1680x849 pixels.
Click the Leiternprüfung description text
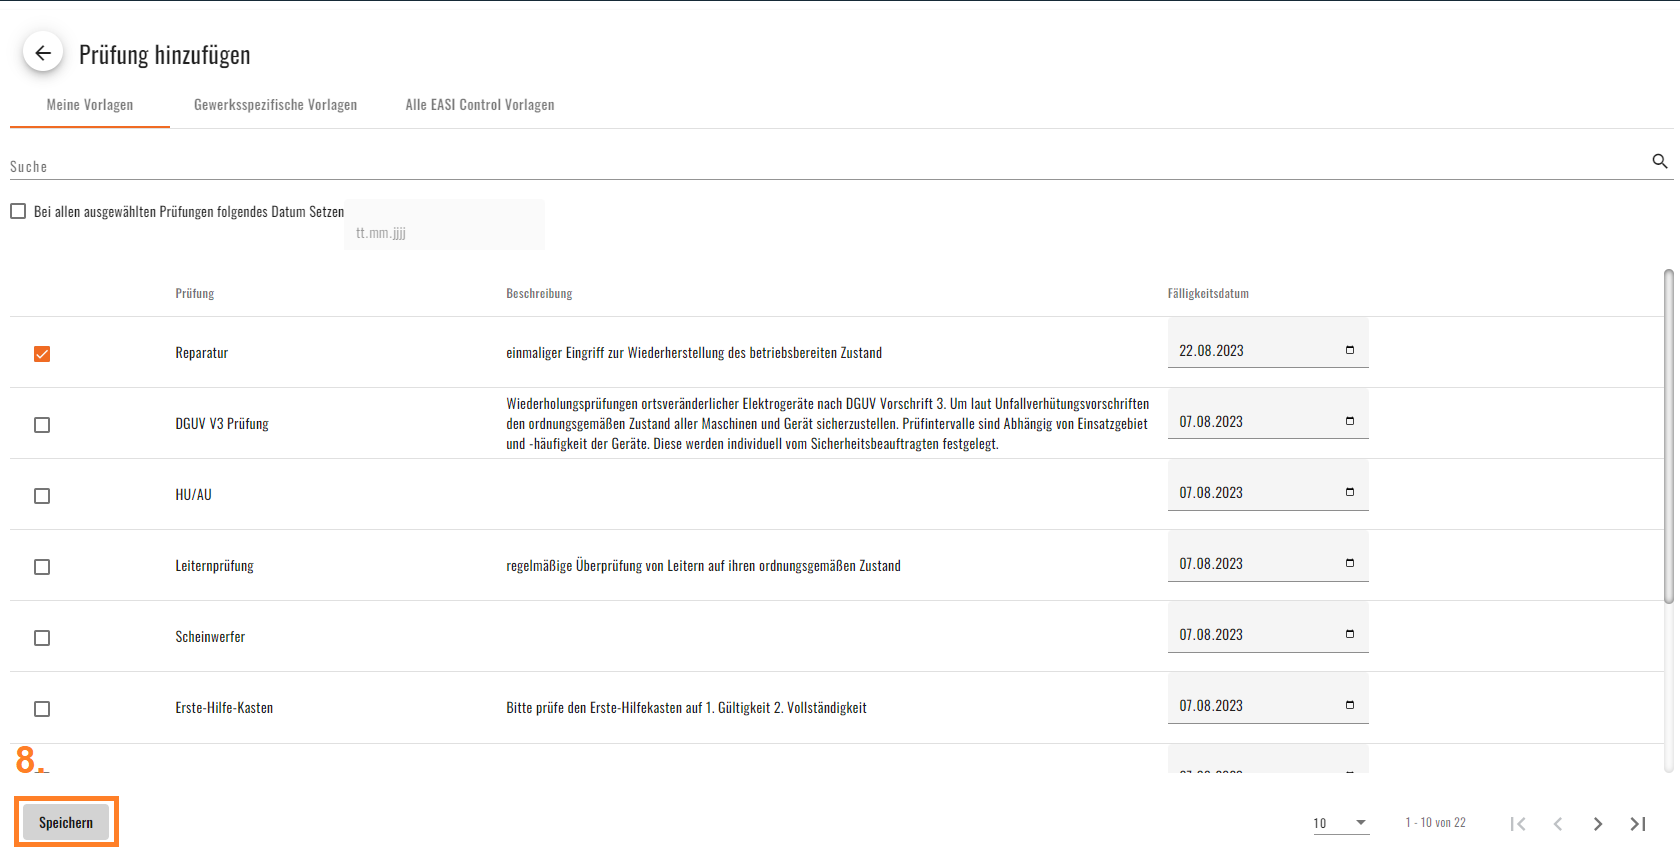pos(703,566)
